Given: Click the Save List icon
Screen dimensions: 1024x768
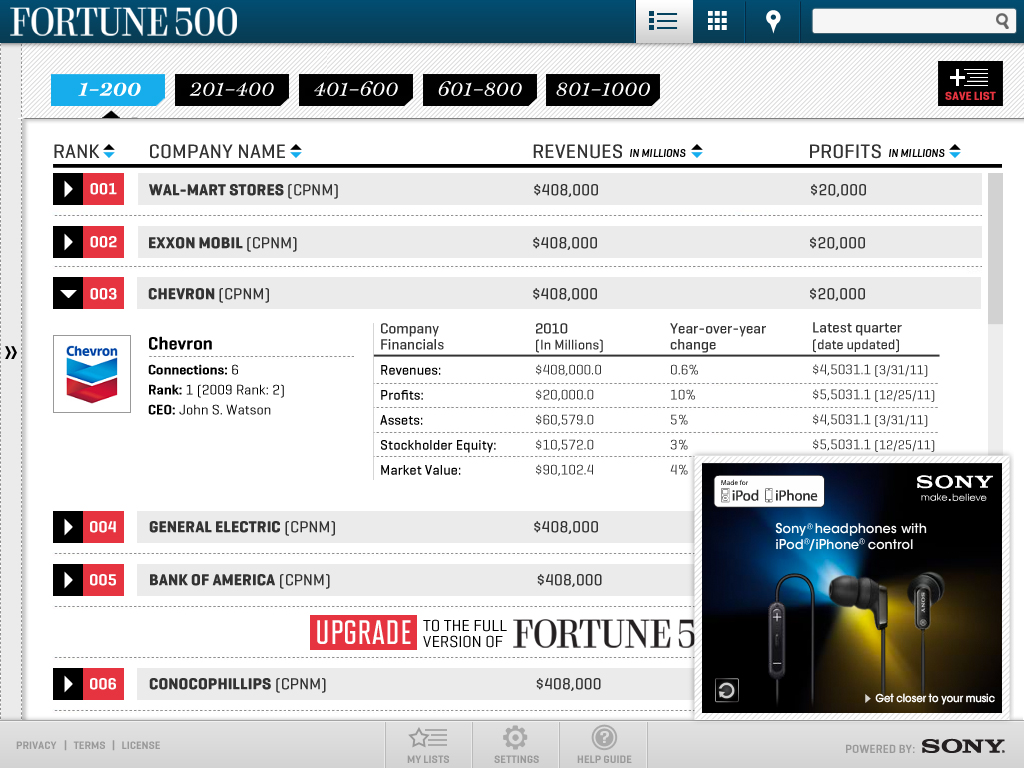Looking at the screenshot, I should pyautogui.click(x=969, y=83).
